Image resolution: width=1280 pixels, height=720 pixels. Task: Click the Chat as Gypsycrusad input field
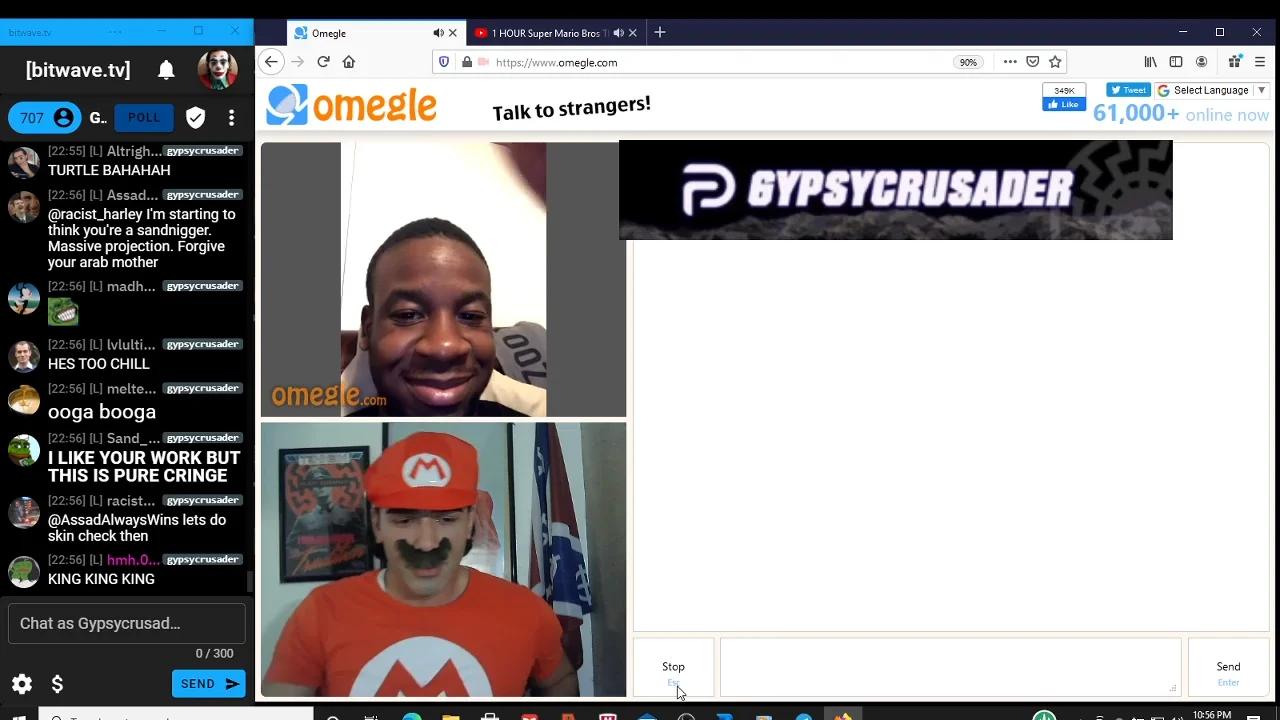[x=126, y=623]
